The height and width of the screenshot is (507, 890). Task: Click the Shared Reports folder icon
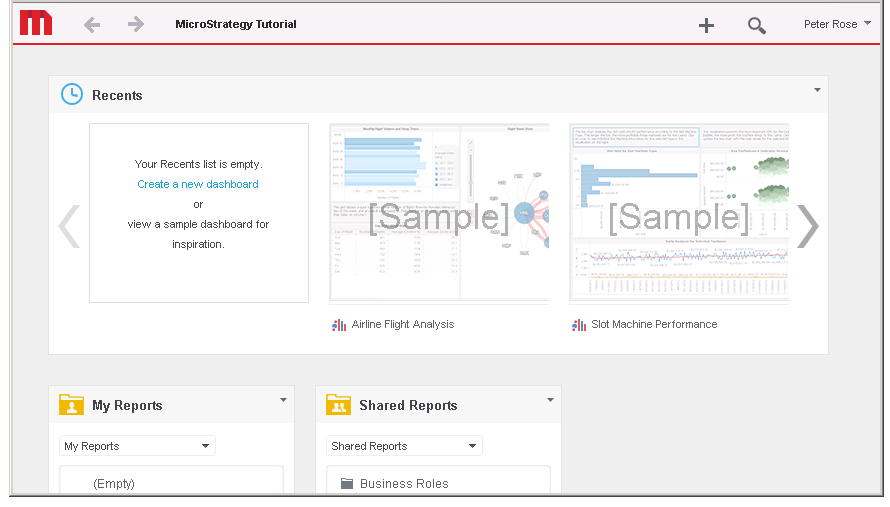point(338,404)
